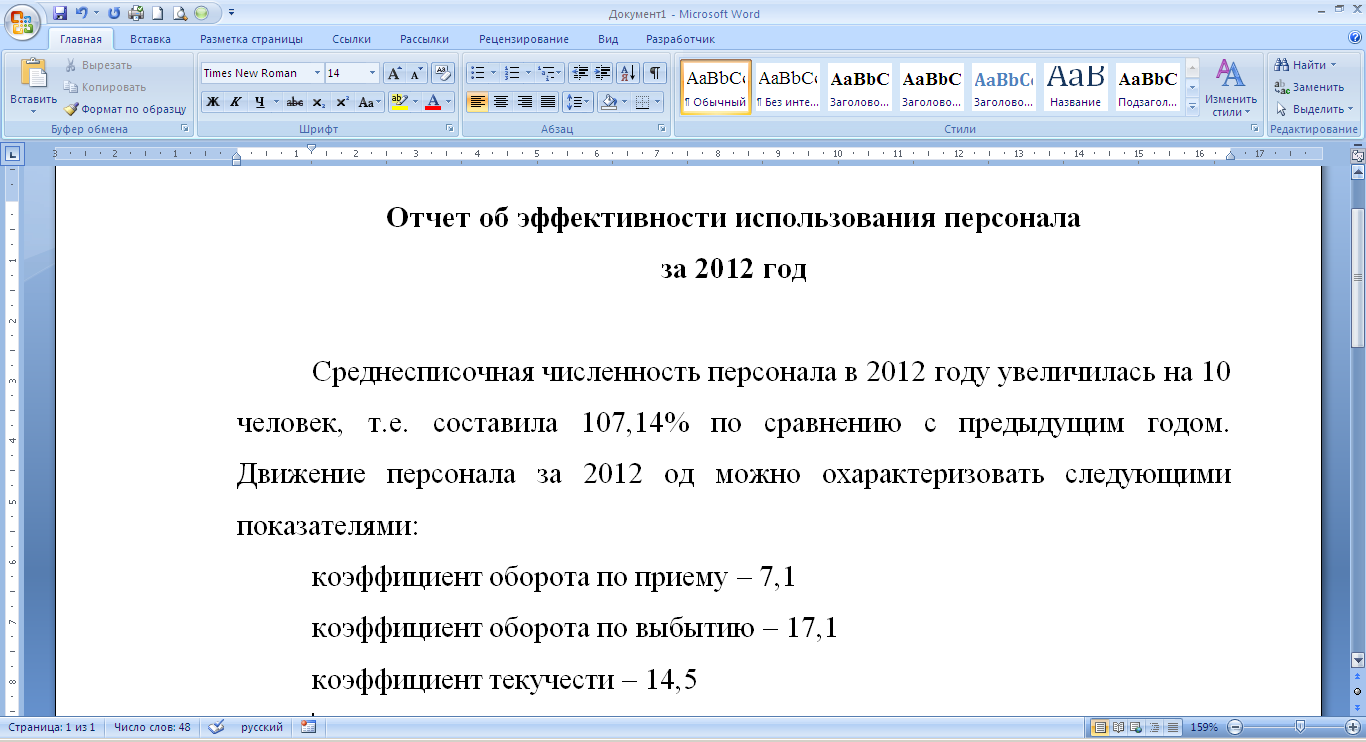Zoom out with minus button
The image size is (1366, 742).
click(1235, 727)
